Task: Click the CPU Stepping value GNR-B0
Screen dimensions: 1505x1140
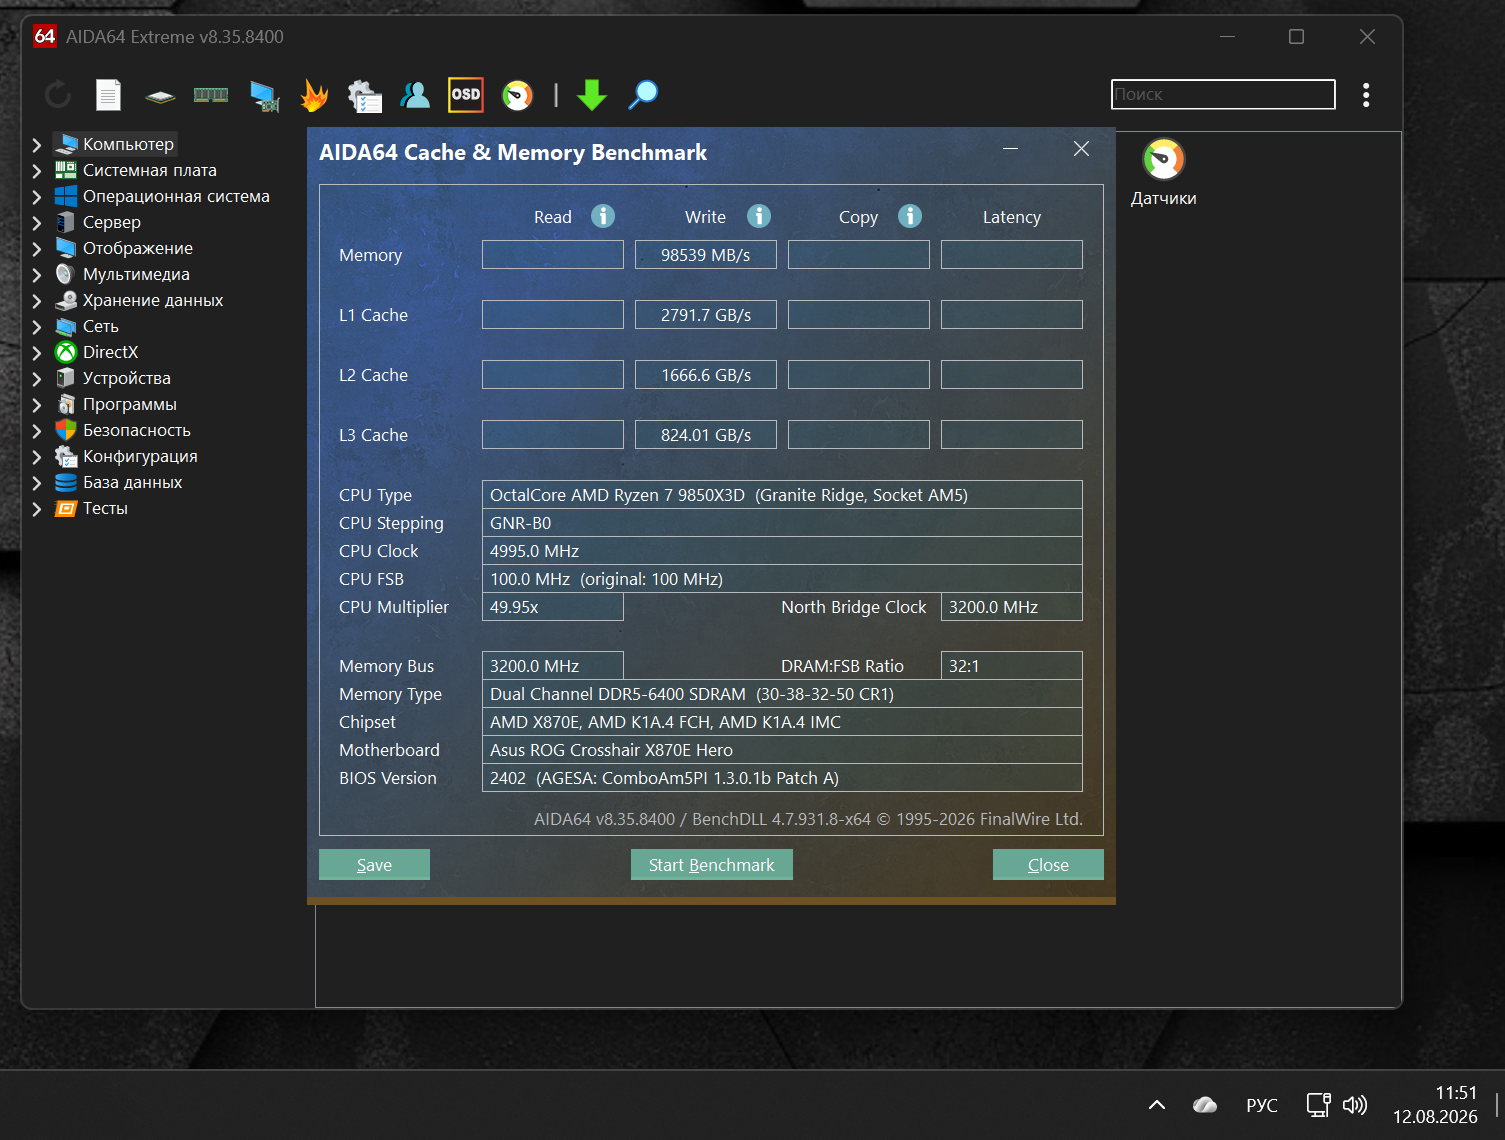Action: click(782, 523)
